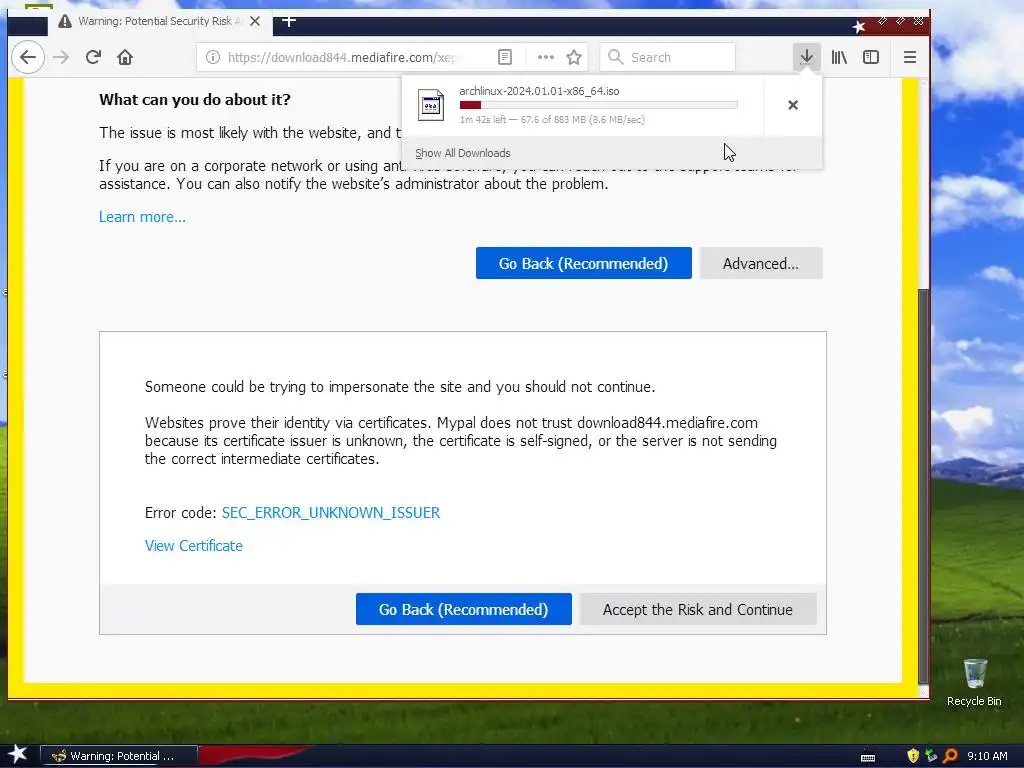This screenshot has height=768, width=1024.
Task: Show site information from the address bar icon
Action: click(212, 57)
